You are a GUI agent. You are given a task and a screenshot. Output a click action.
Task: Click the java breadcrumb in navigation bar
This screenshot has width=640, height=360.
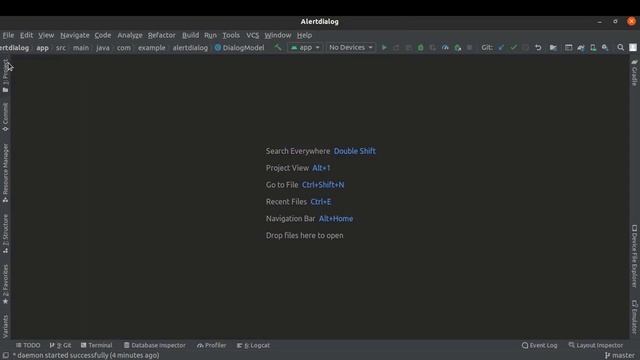point(103,48)
